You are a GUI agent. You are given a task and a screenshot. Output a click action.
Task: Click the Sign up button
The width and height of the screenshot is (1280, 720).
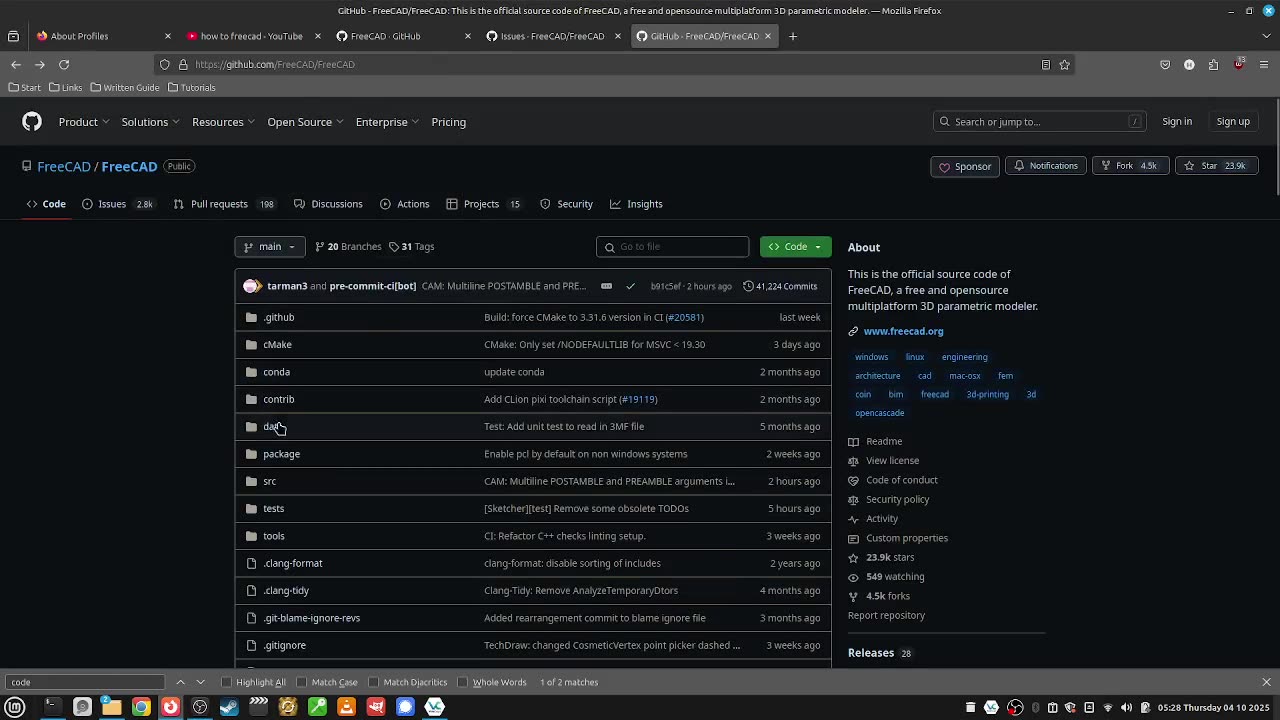[x=1233, y=122]
